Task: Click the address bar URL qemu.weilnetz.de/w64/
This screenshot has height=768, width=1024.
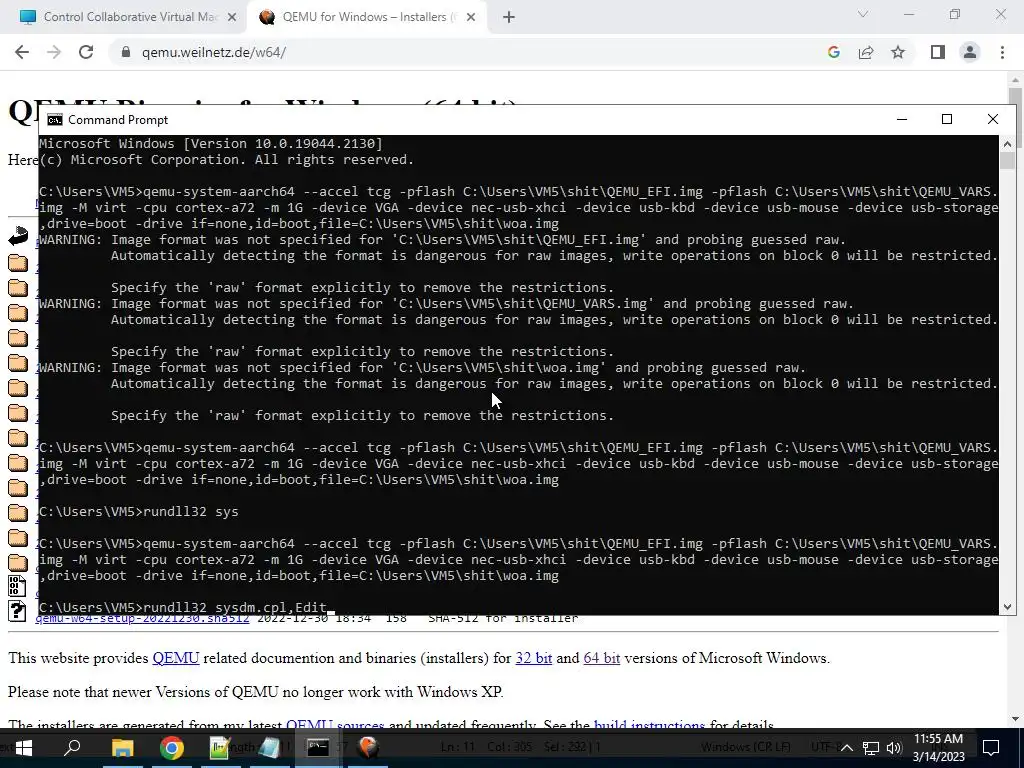Action: 214,52
